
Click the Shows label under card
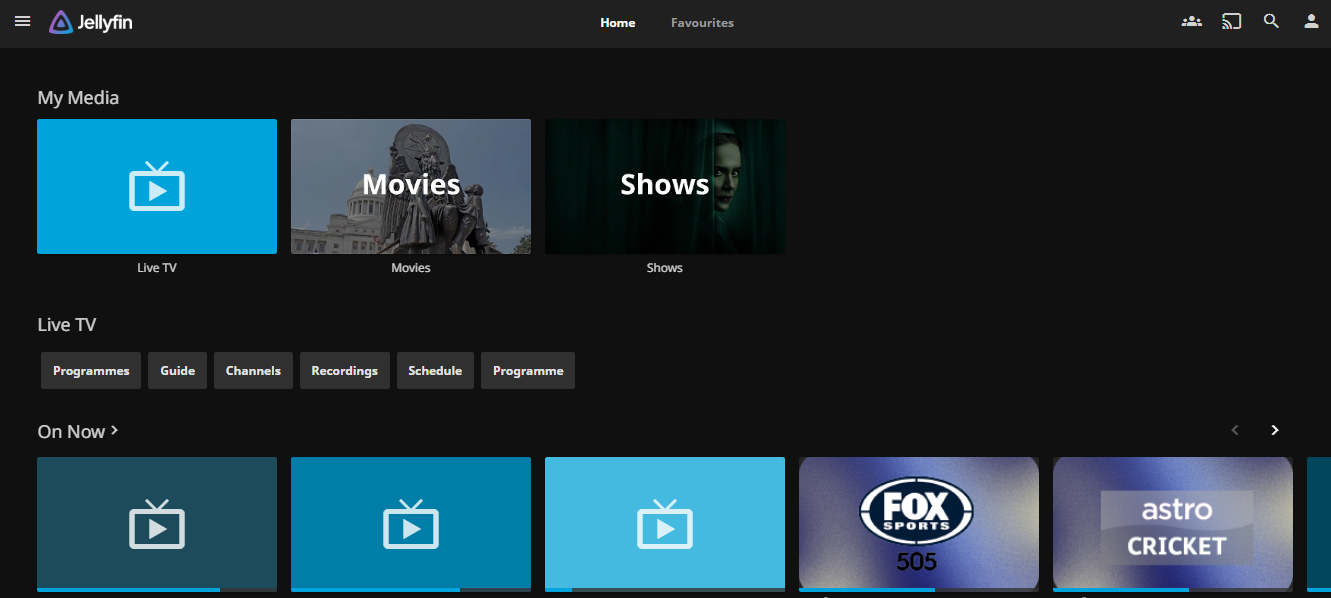665,268
